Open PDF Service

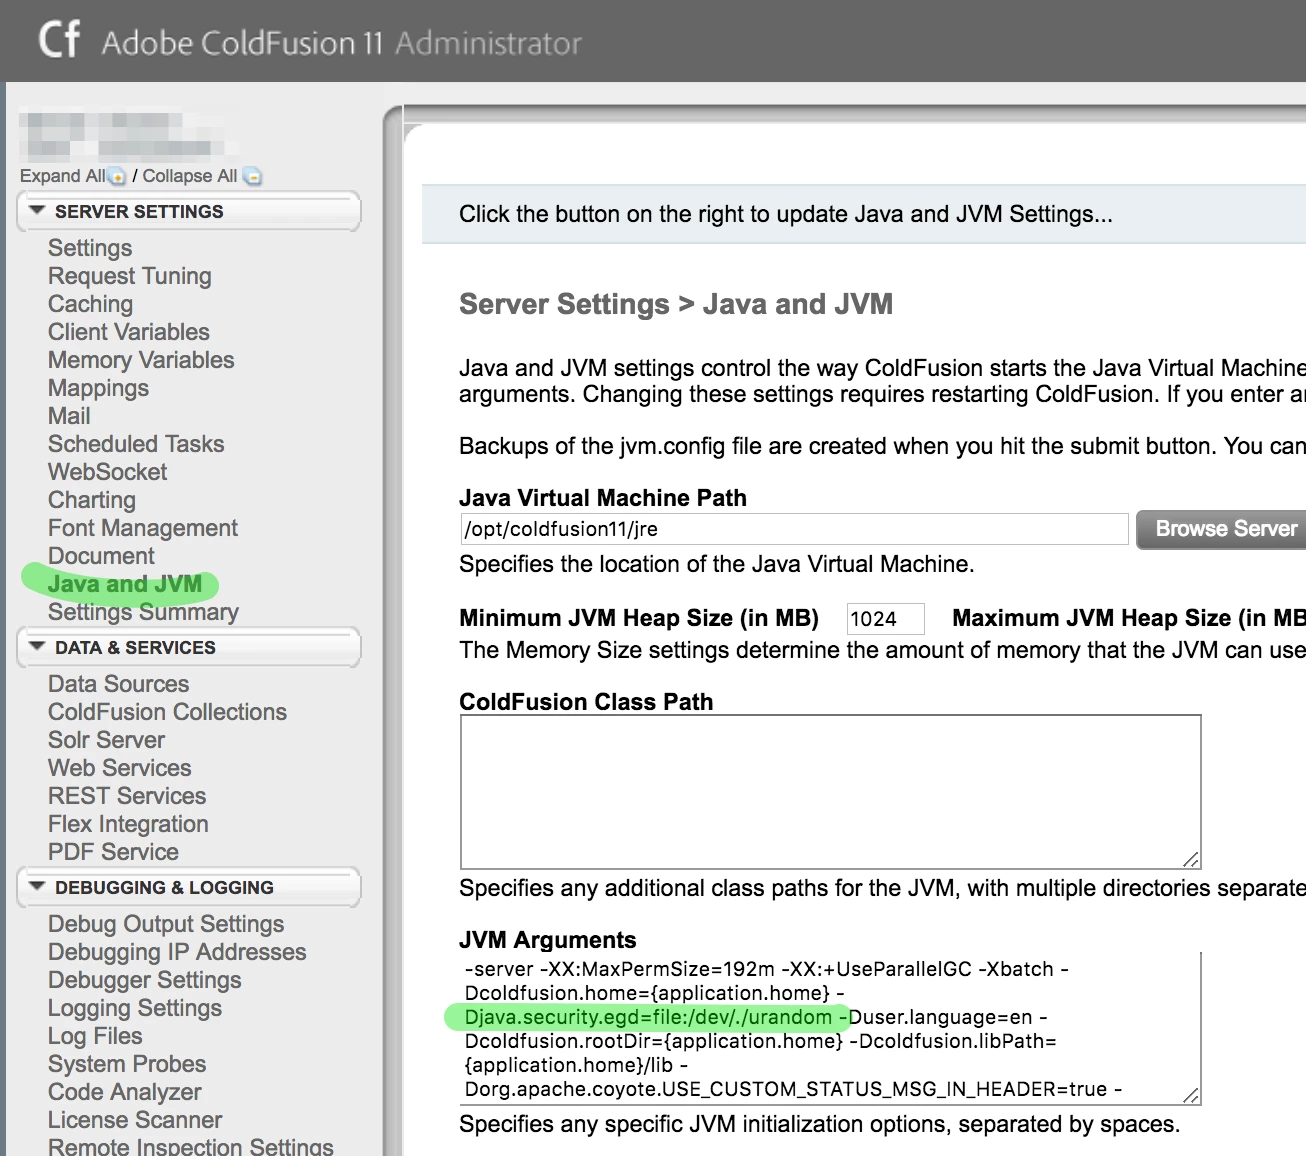(x=113, y=852)
